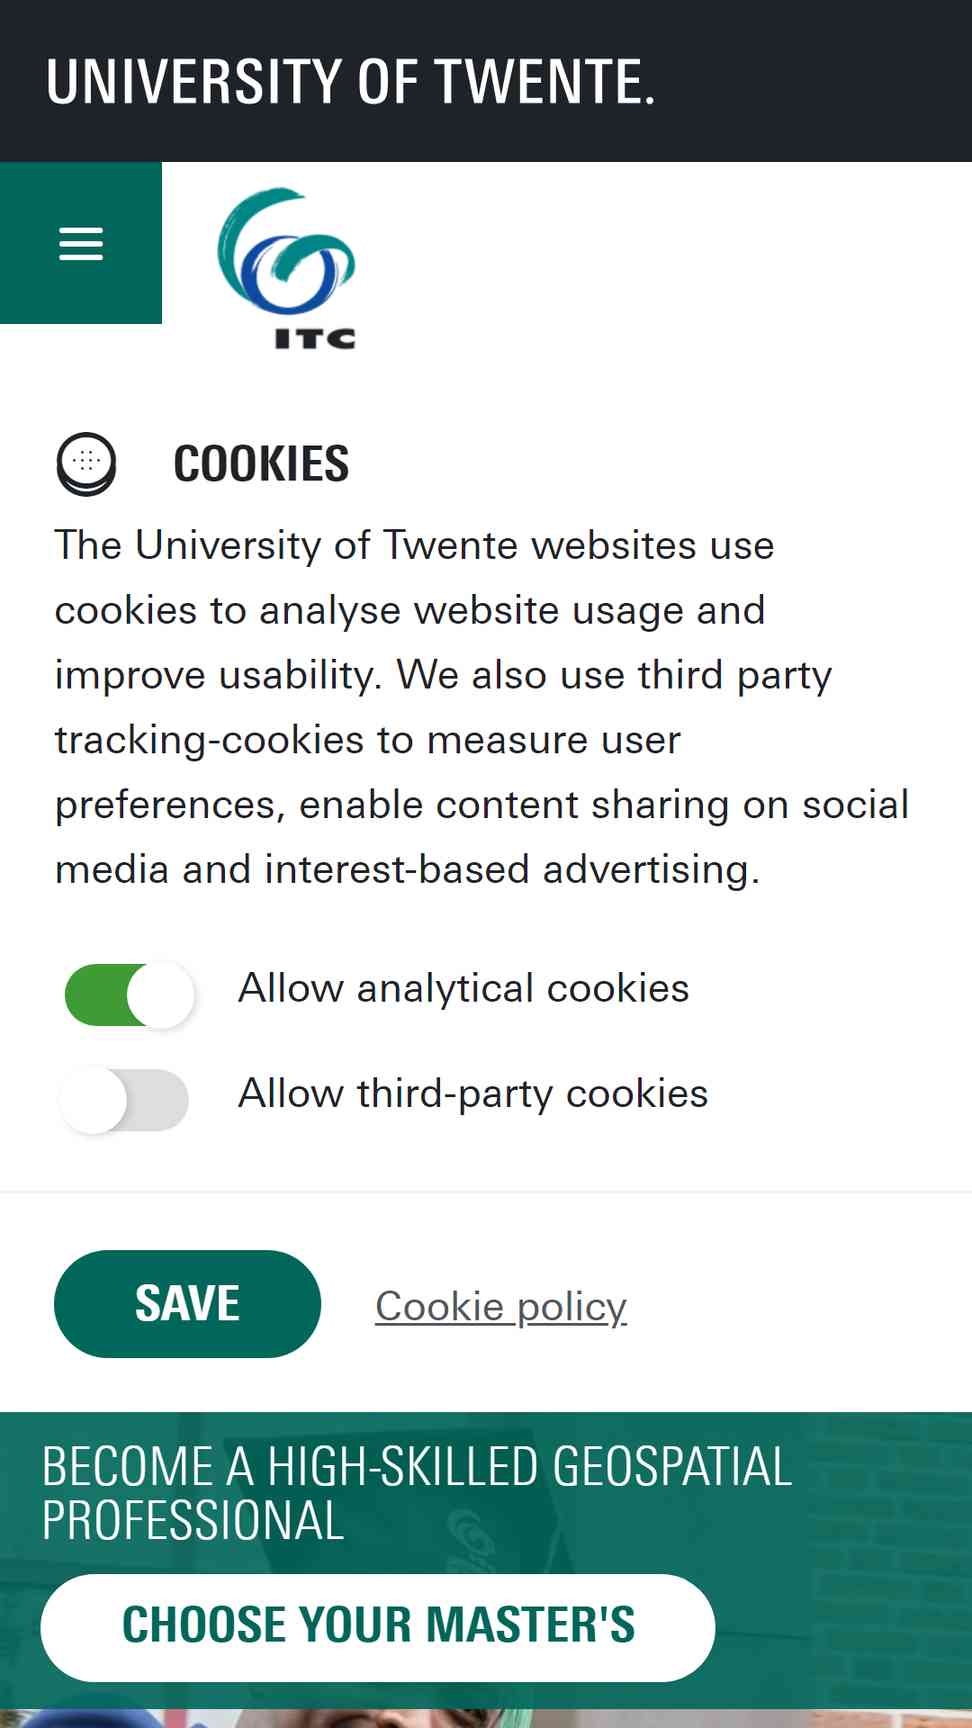This screenshot has width=972, height=1728.
Task: Click the white knob of analytical cookies toggle
Action: click(160, 995)
